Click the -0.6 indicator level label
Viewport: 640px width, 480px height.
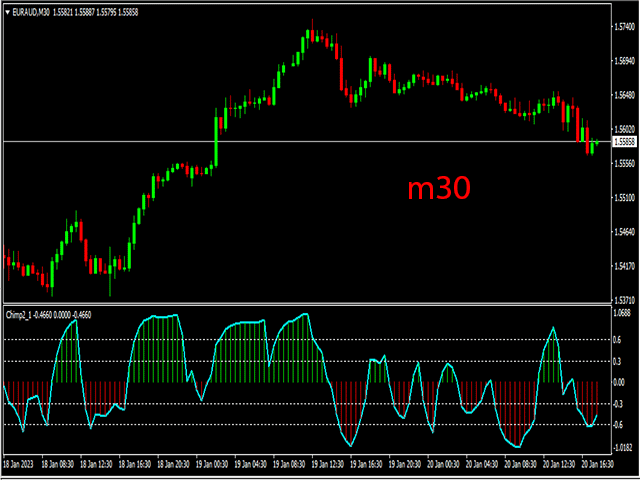tap(620, 425)
